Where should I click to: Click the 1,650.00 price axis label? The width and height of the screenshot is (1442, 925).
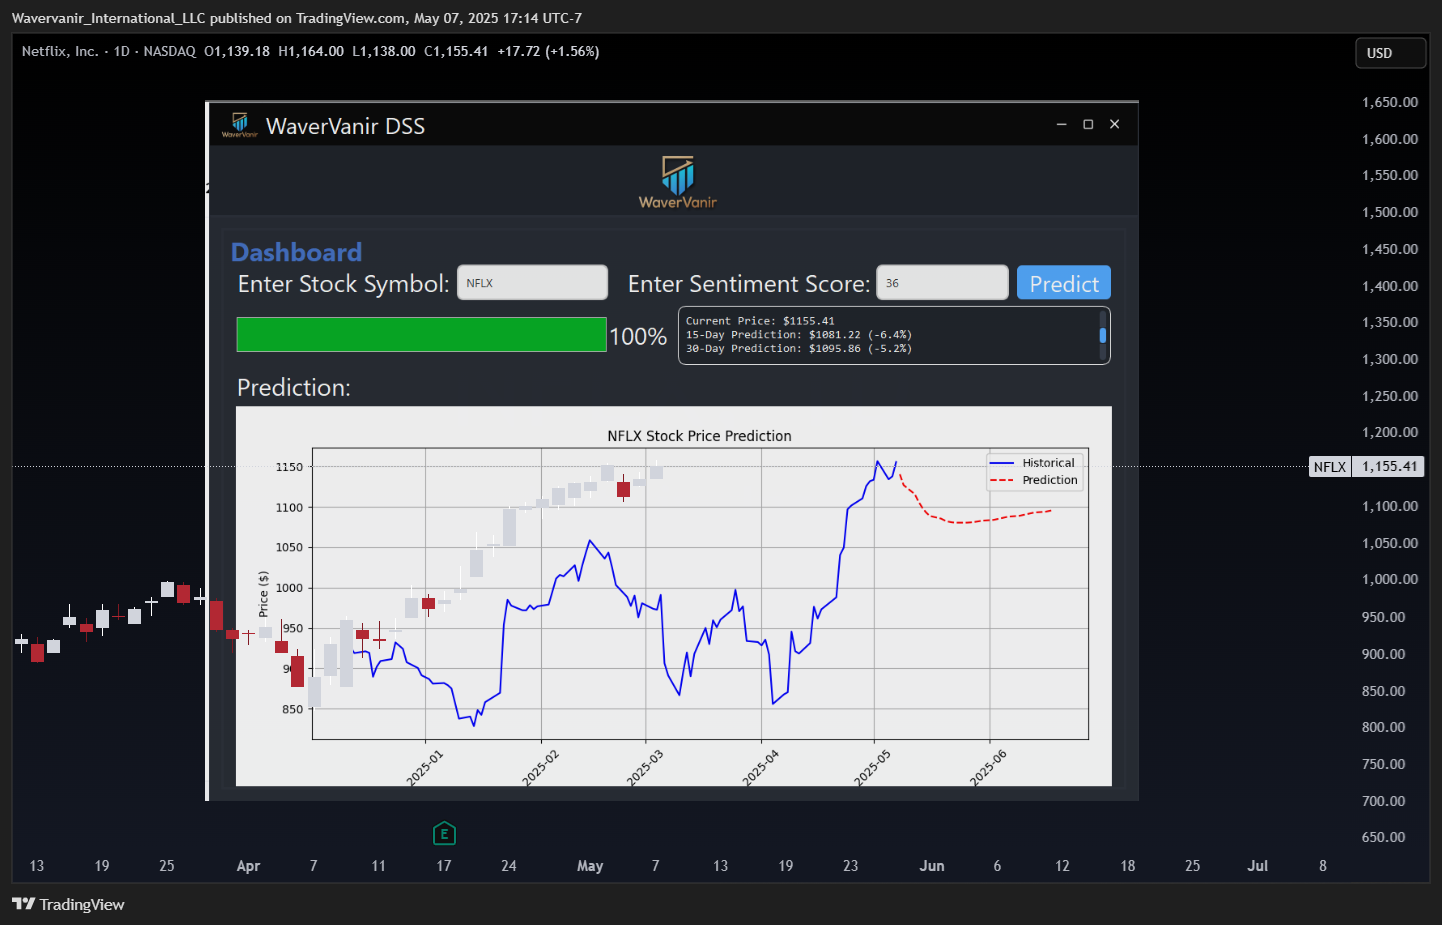coord(1390,102)
